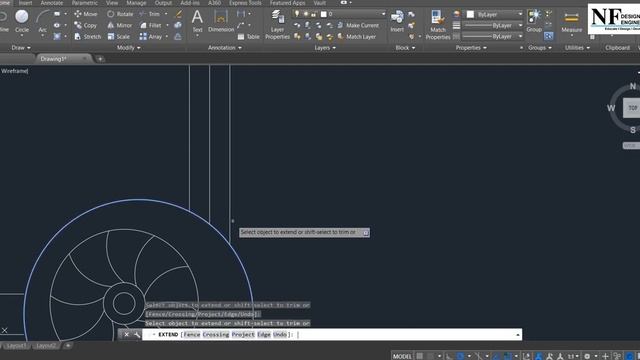Activate the Stretch tool
Screen dimensions: 640x360
tap(87, 37)
